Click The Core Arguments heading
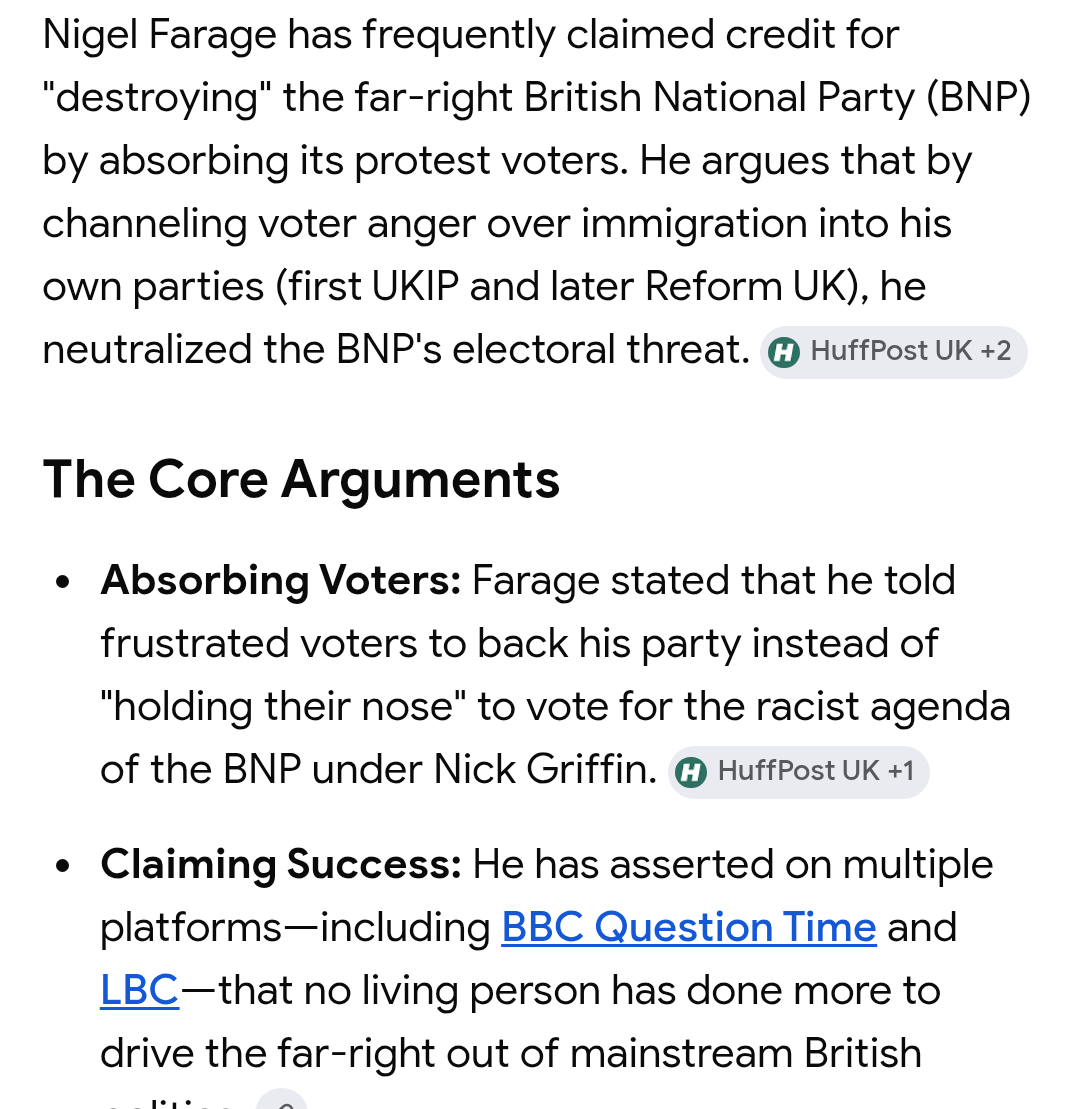 (x=301, y=480)
